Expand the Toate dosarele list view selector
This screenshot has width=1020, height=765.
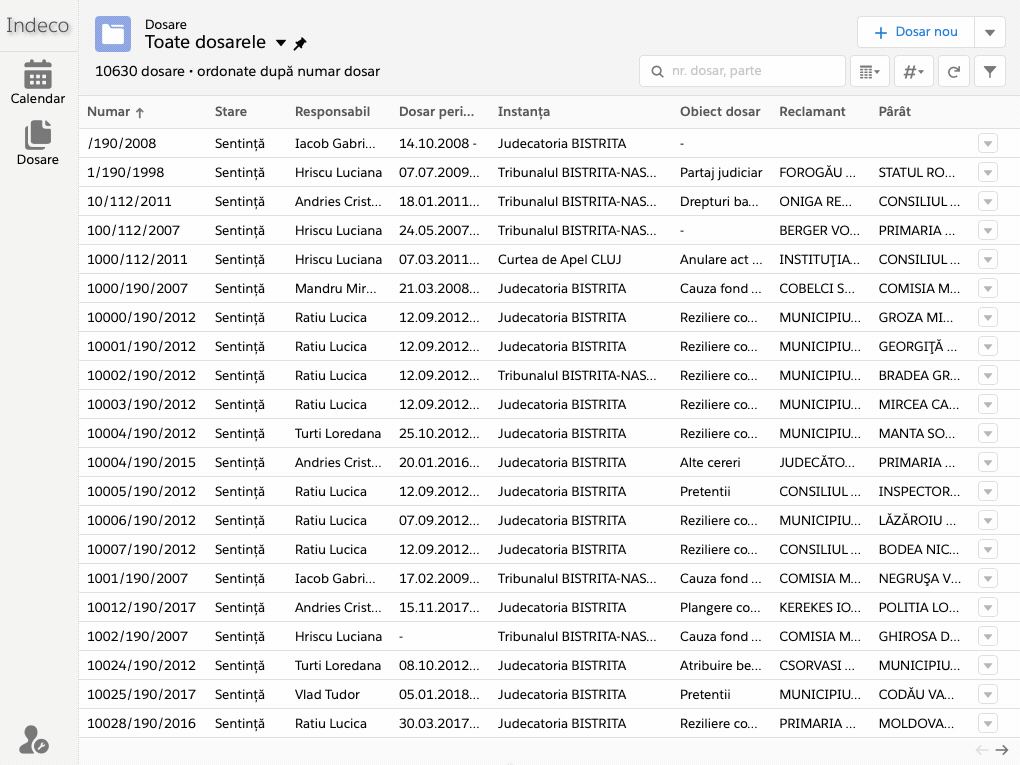281,43
